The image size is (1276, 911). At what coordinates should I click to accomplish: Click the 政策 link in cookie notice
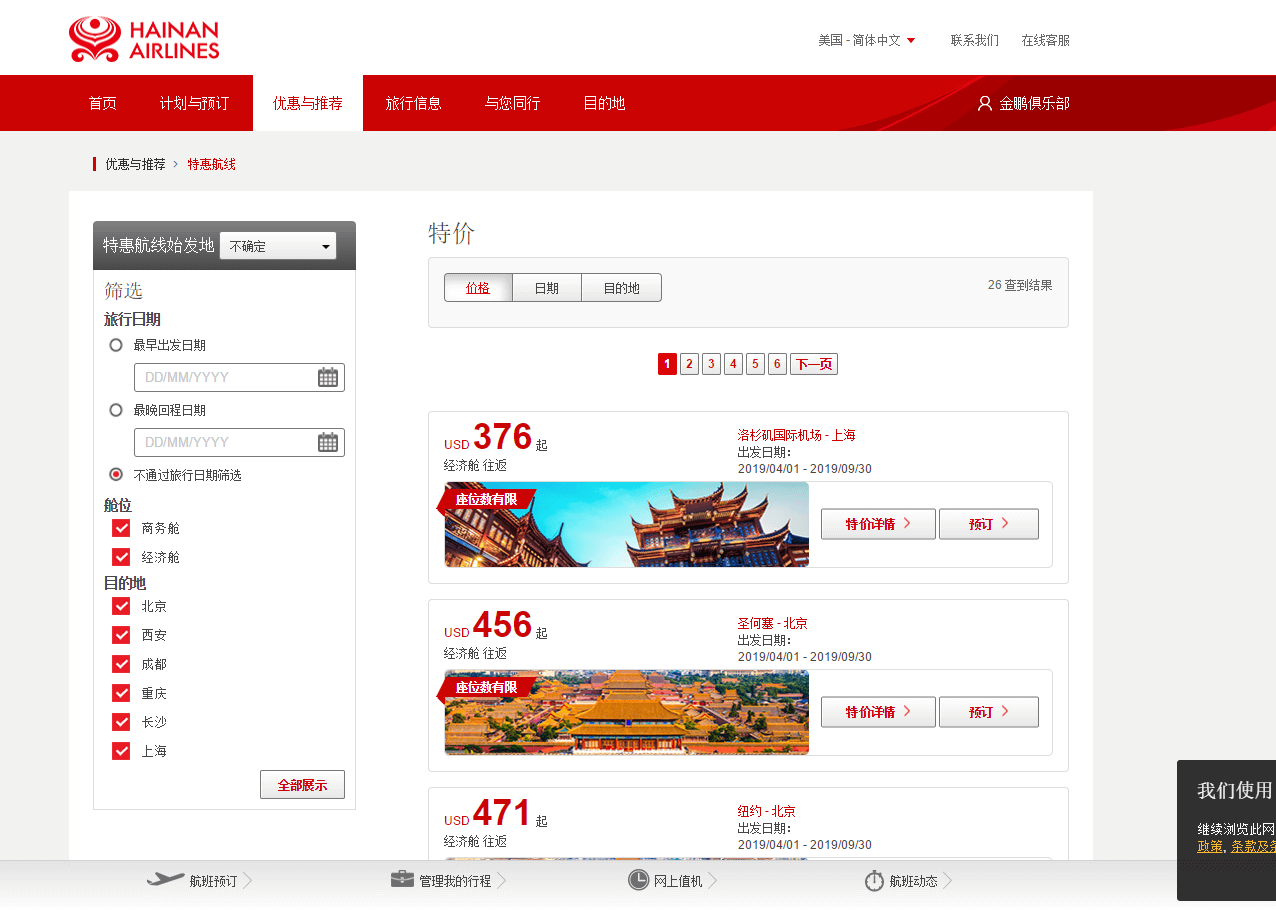1210,846
